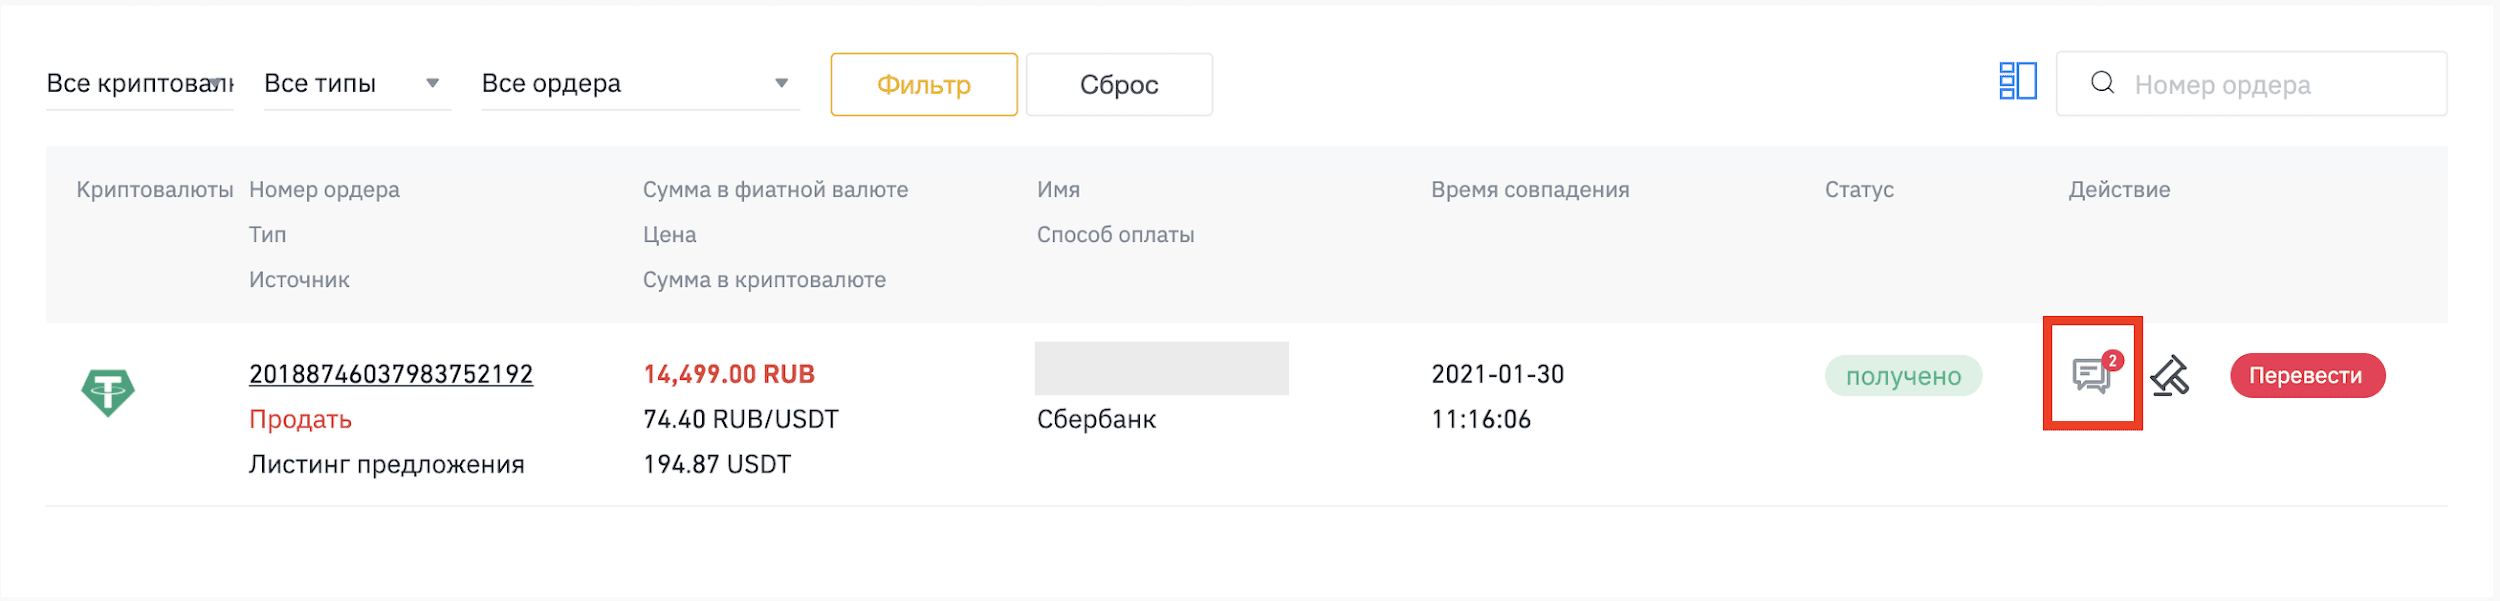
Task: Expand the Все типы dropdown
Action: tap(357, 83)
